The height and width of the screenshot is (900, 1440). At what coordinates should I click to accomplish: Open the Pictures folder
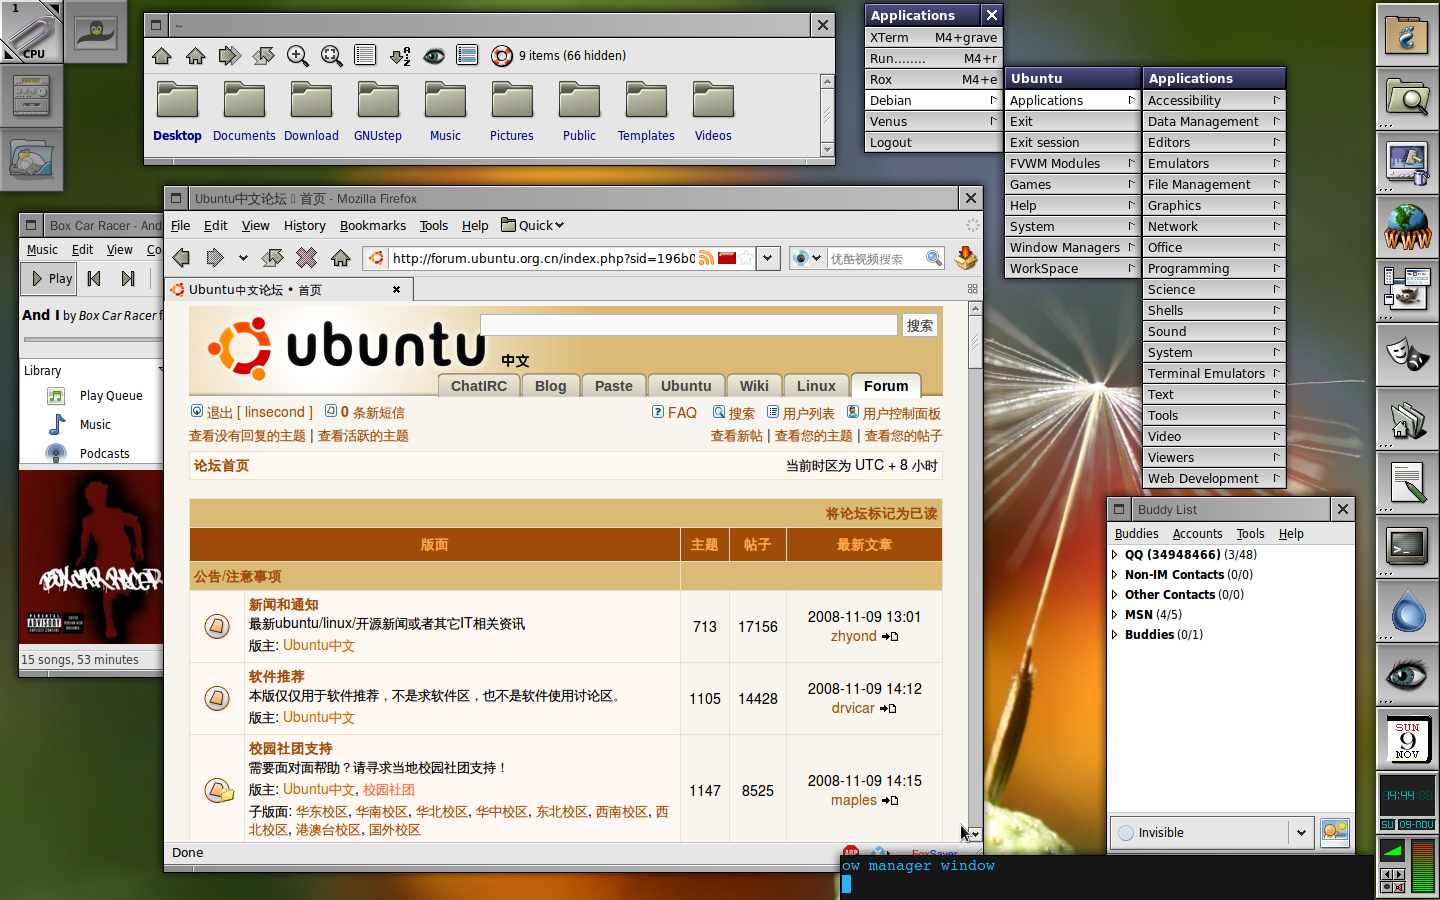click(x=512, y=112)
